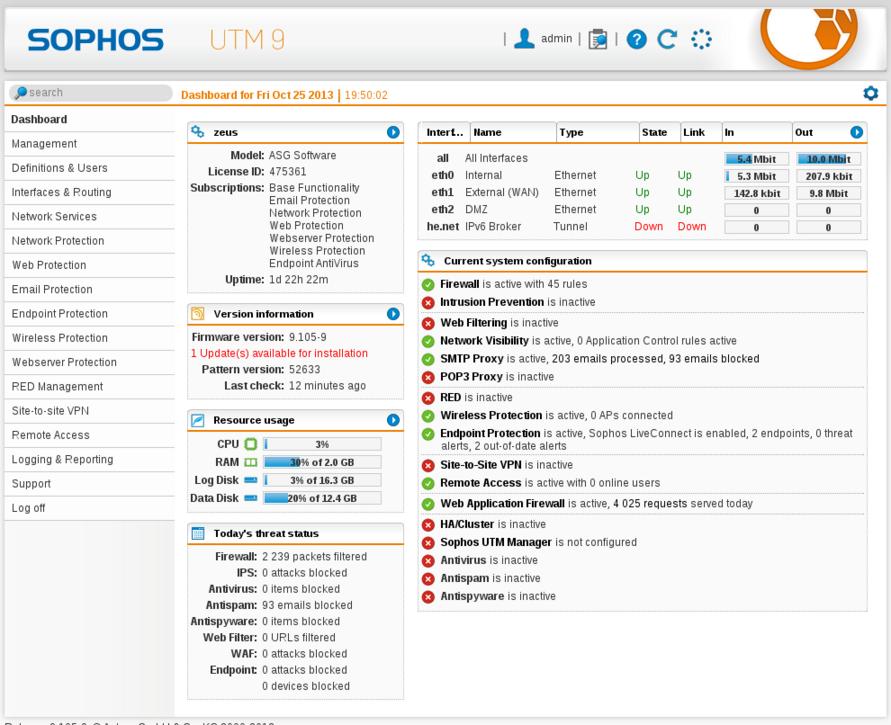891x725 pixels.
Task: Click the Data Disk drive icon
Action: click(x=251, y=498)
